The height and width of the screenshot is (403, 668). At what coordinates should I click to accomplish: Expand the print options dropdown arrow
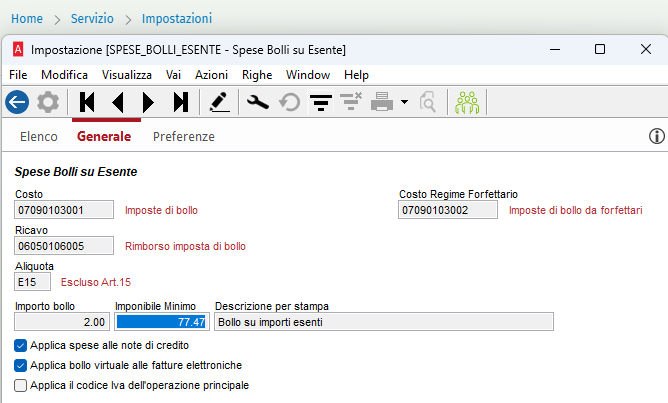(404, 102)
